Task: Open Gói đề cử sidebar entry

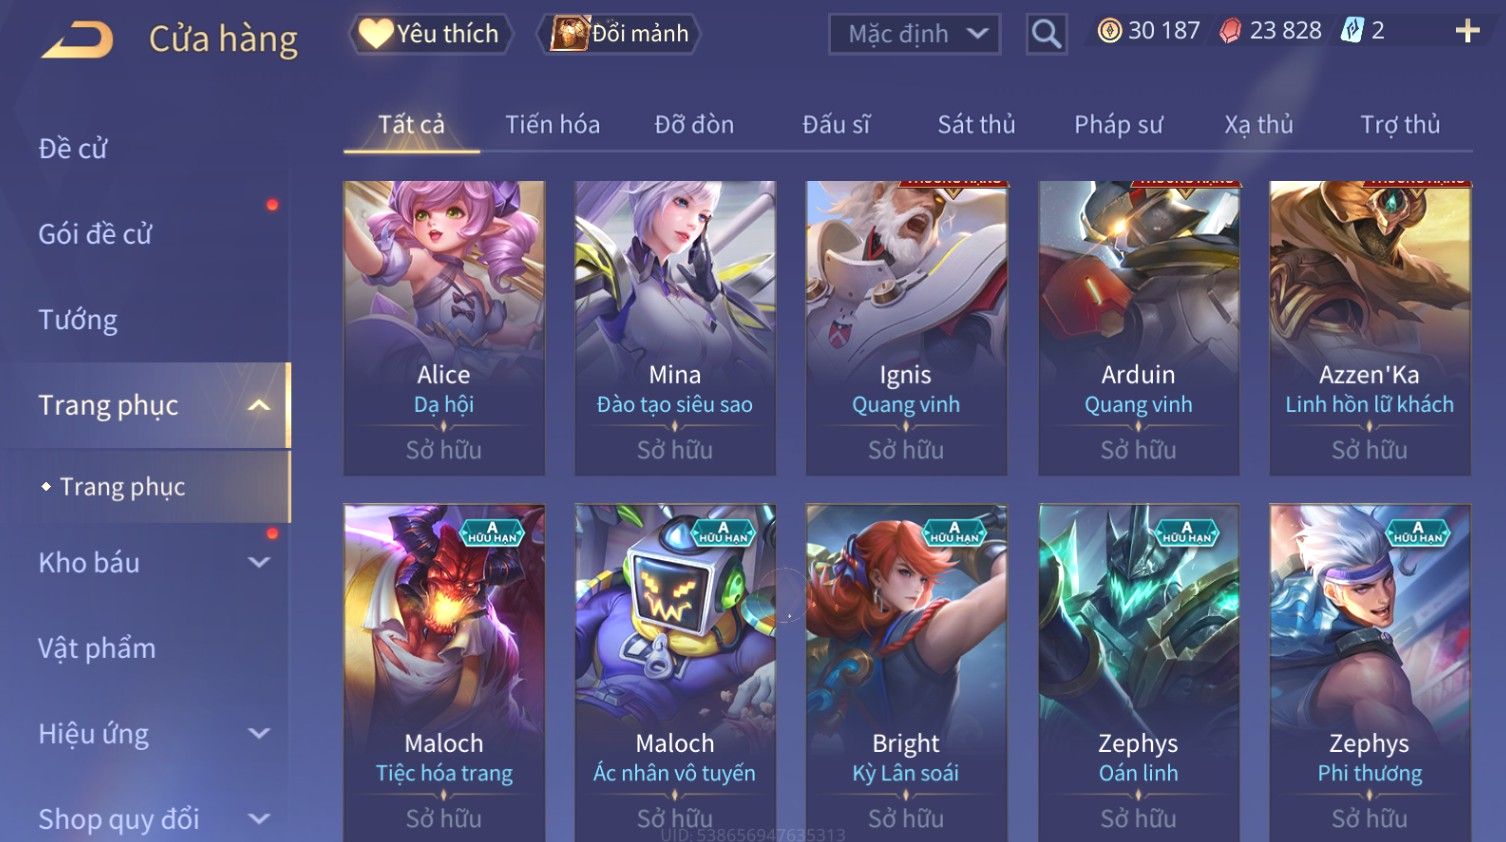Action: pos(95,234)
